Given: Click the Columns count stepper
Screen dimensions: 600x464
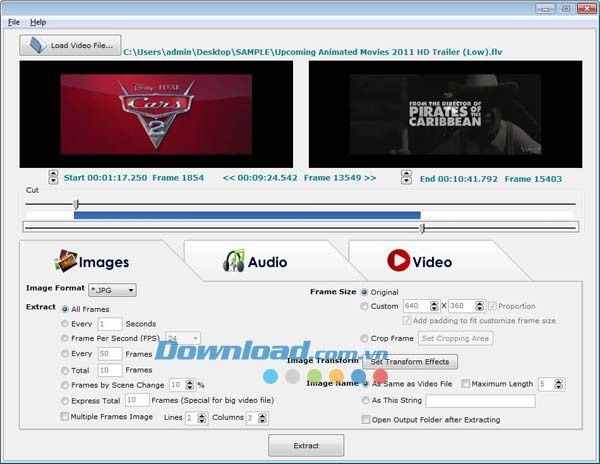Looking at the screenshot, I should coord(262,418).
